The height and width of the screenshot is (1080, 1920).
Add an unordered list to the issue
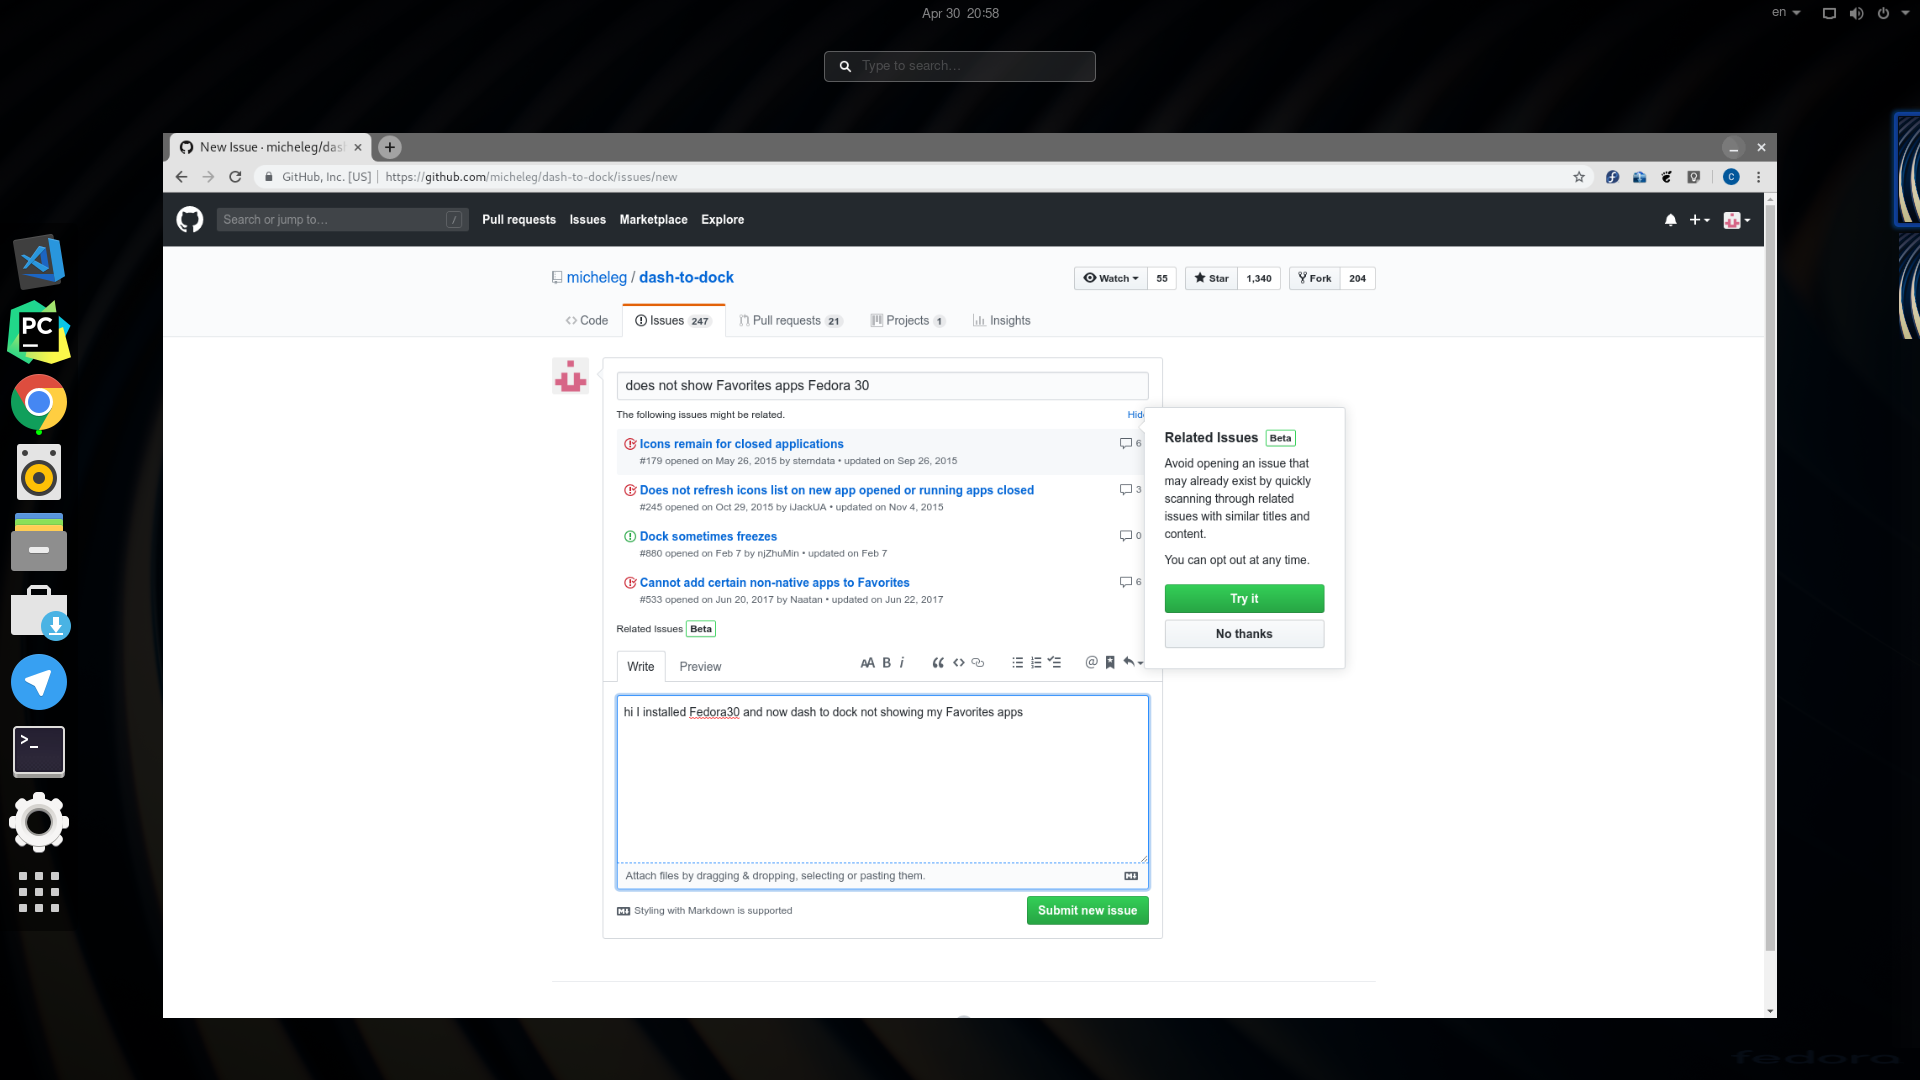point(1017,662)
